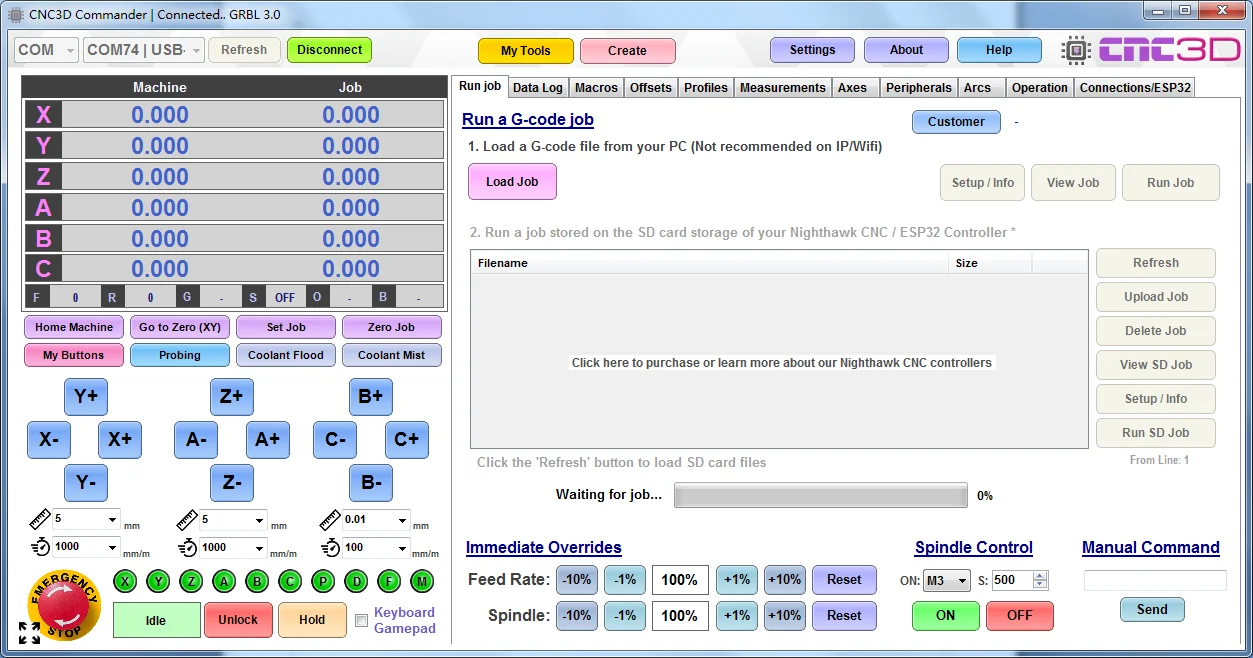Increment the spindle speed stepper up arrow
The height and width of the screenshot is (658, 1253).
1040,576
